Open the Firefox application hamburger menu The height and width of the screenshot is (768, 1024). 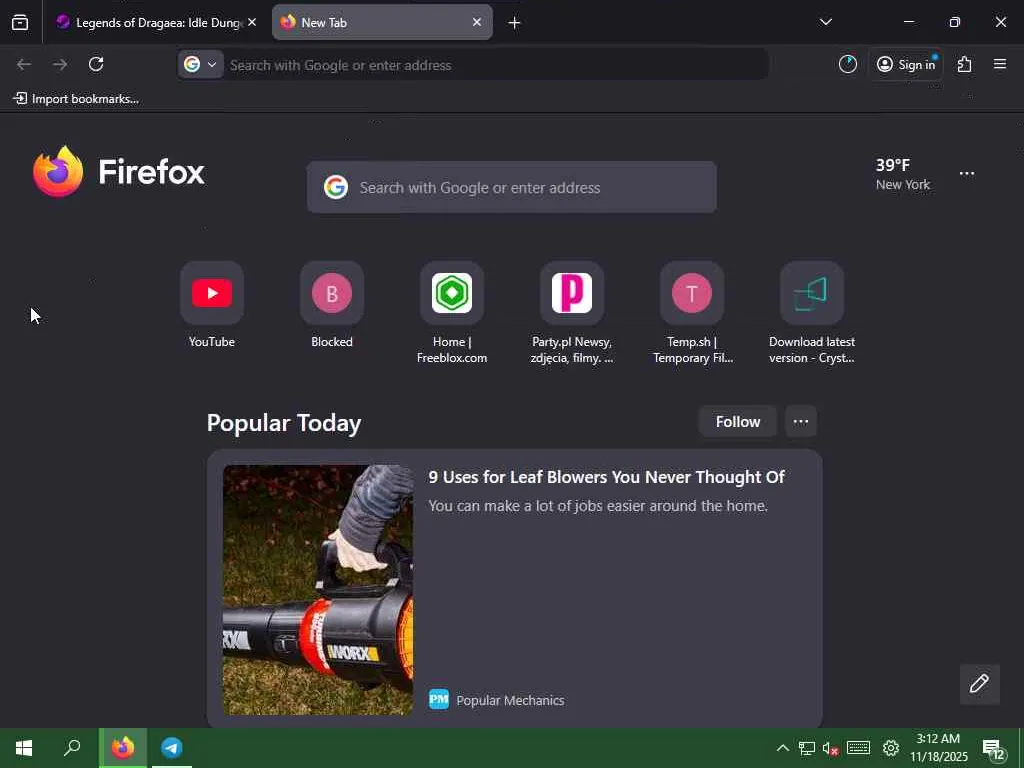[x=1000, y=64]
